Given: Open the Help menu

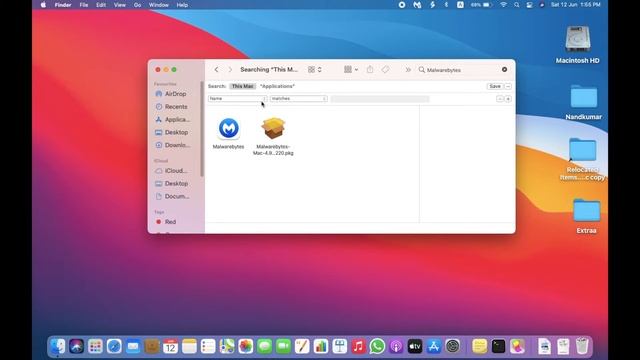Looking at the screenshot, I should click(x=182, y=5).
